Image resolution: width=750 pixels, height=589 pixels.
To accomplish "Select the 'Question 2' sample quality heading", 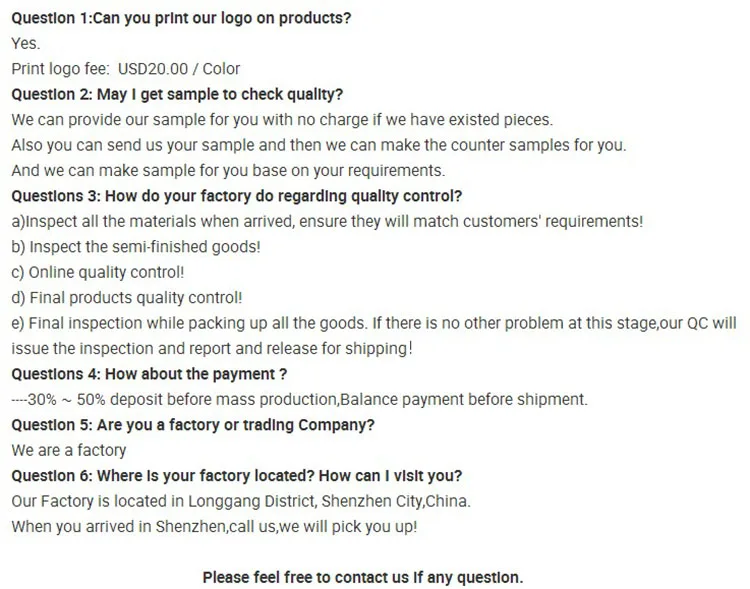I will pyautogui.click(x=177, y=94).
